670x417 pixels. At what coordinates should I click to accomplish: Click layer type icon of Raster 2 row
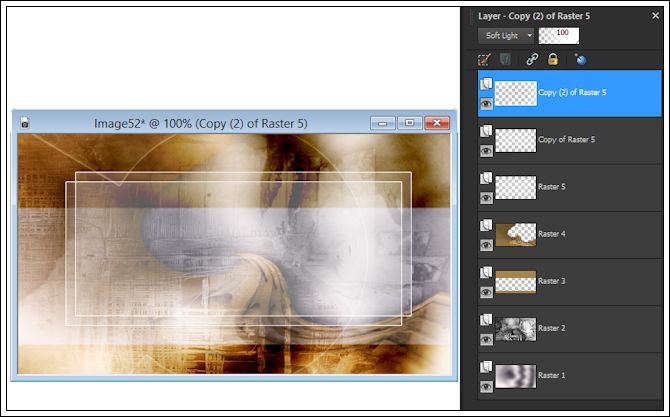point(486,320)
